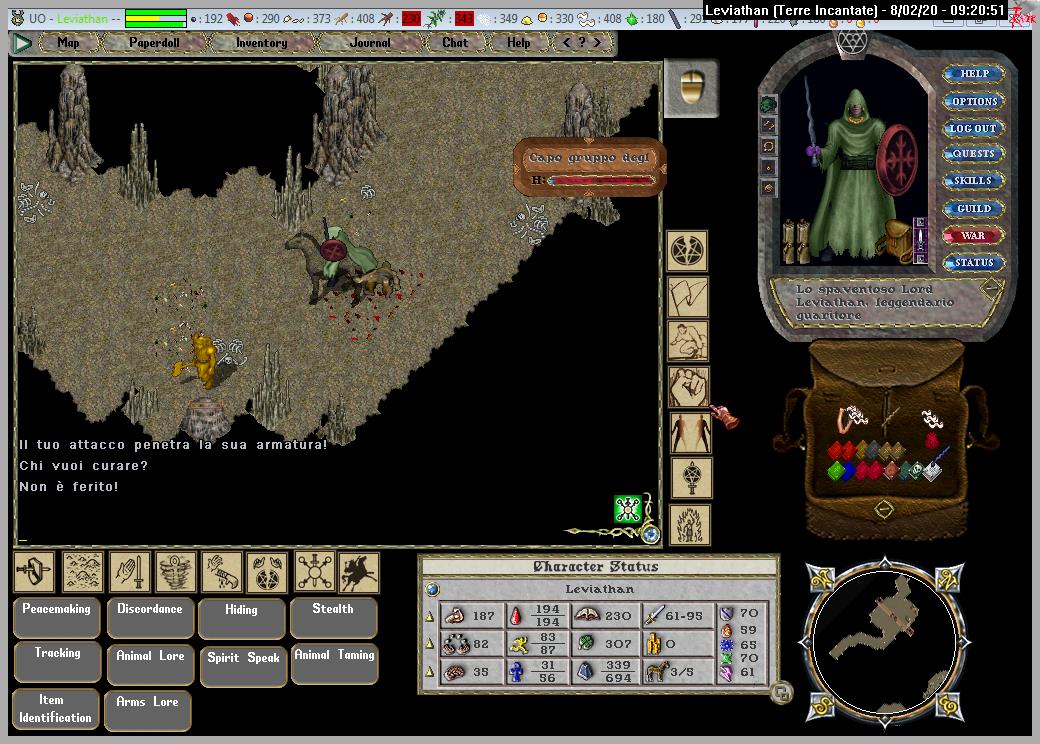Click the right arrow in the menu bar
The width and height of the screenshot is (1040, 744).
(x=597, y=42)
